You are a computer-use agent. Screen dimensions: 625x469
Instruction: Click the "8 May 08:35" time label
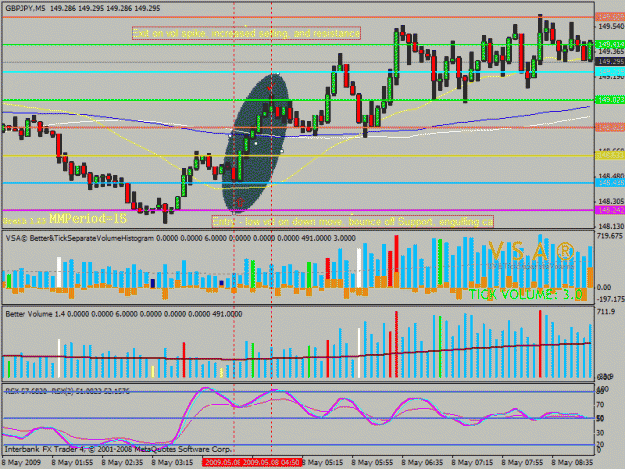click(572, 463)
